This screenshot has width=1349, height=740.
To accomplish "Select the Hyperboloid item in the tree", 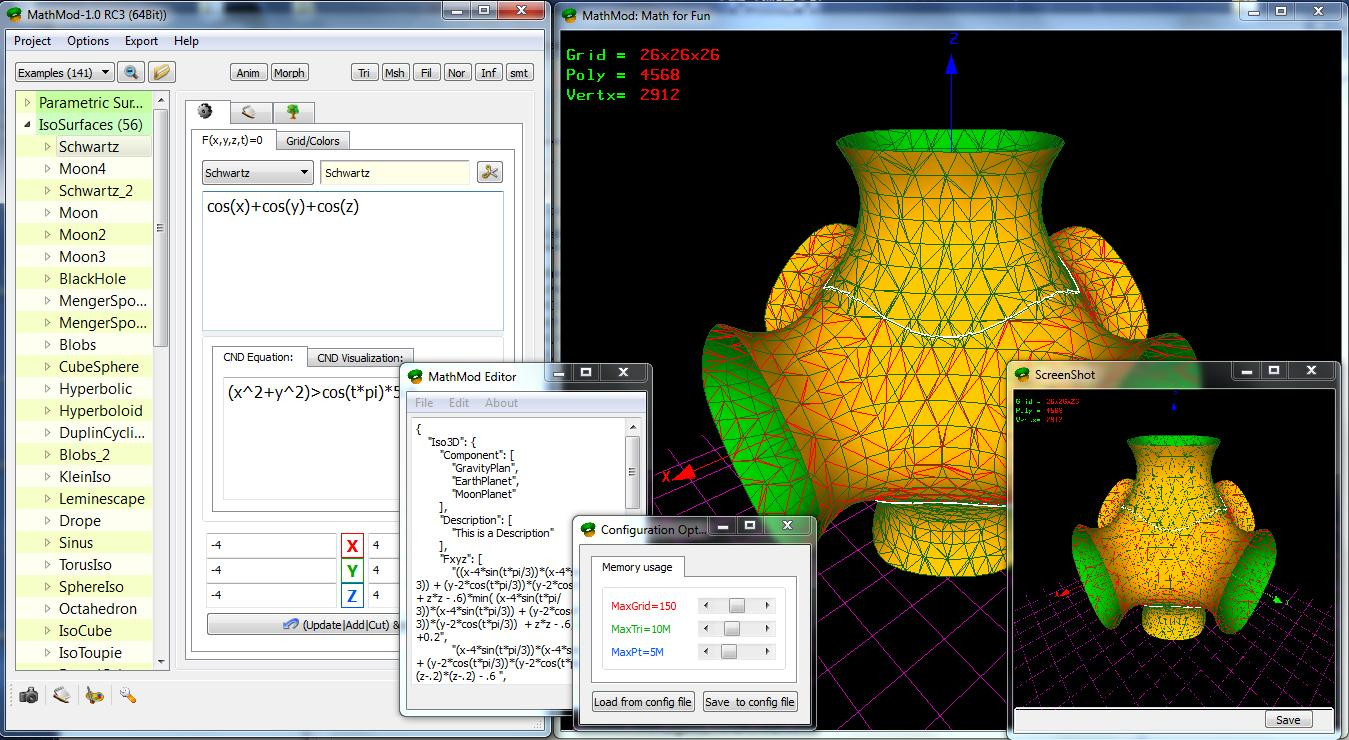I will click(100, 410).
